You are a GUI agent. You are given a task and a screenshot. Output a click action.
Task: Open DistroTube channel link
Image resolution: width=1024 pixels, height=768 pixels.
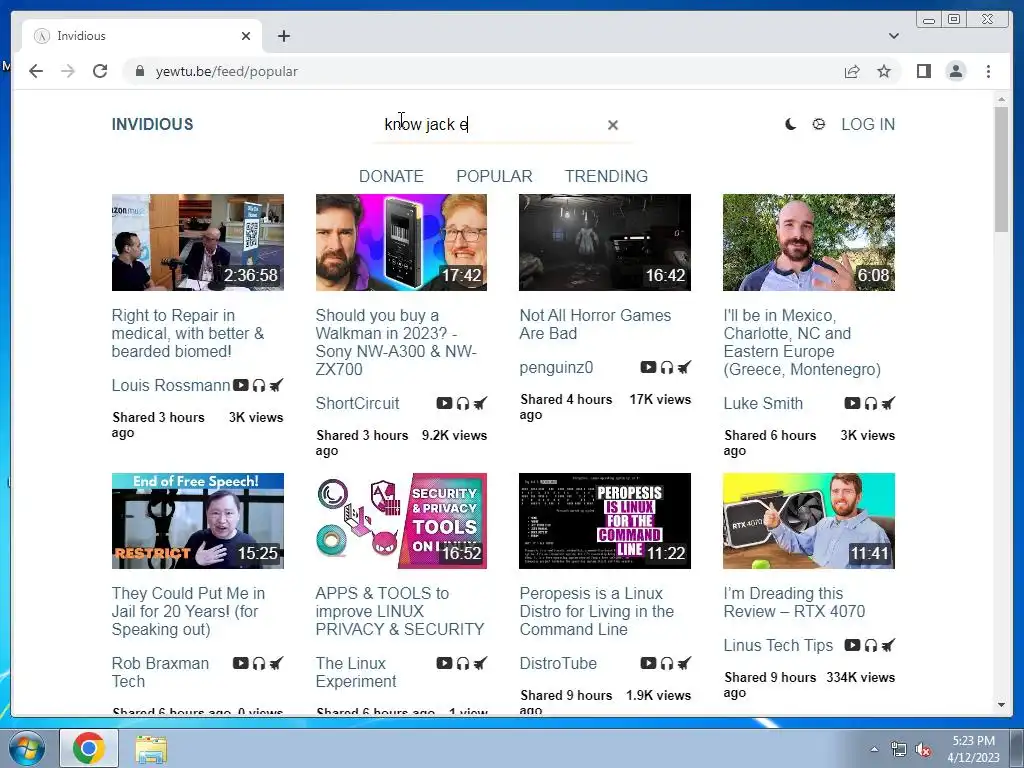[558, 664]
